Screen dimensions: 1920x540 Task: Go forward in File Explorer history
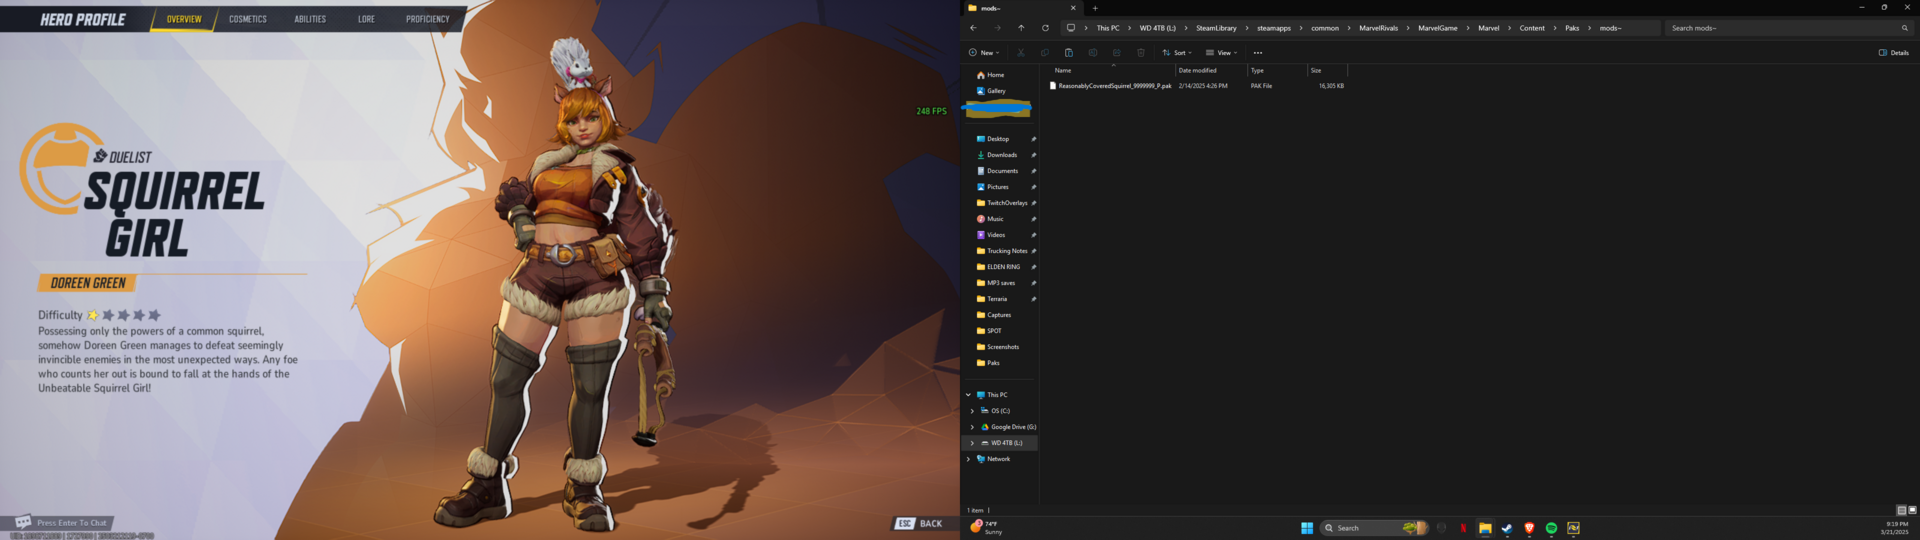(997, 28)
